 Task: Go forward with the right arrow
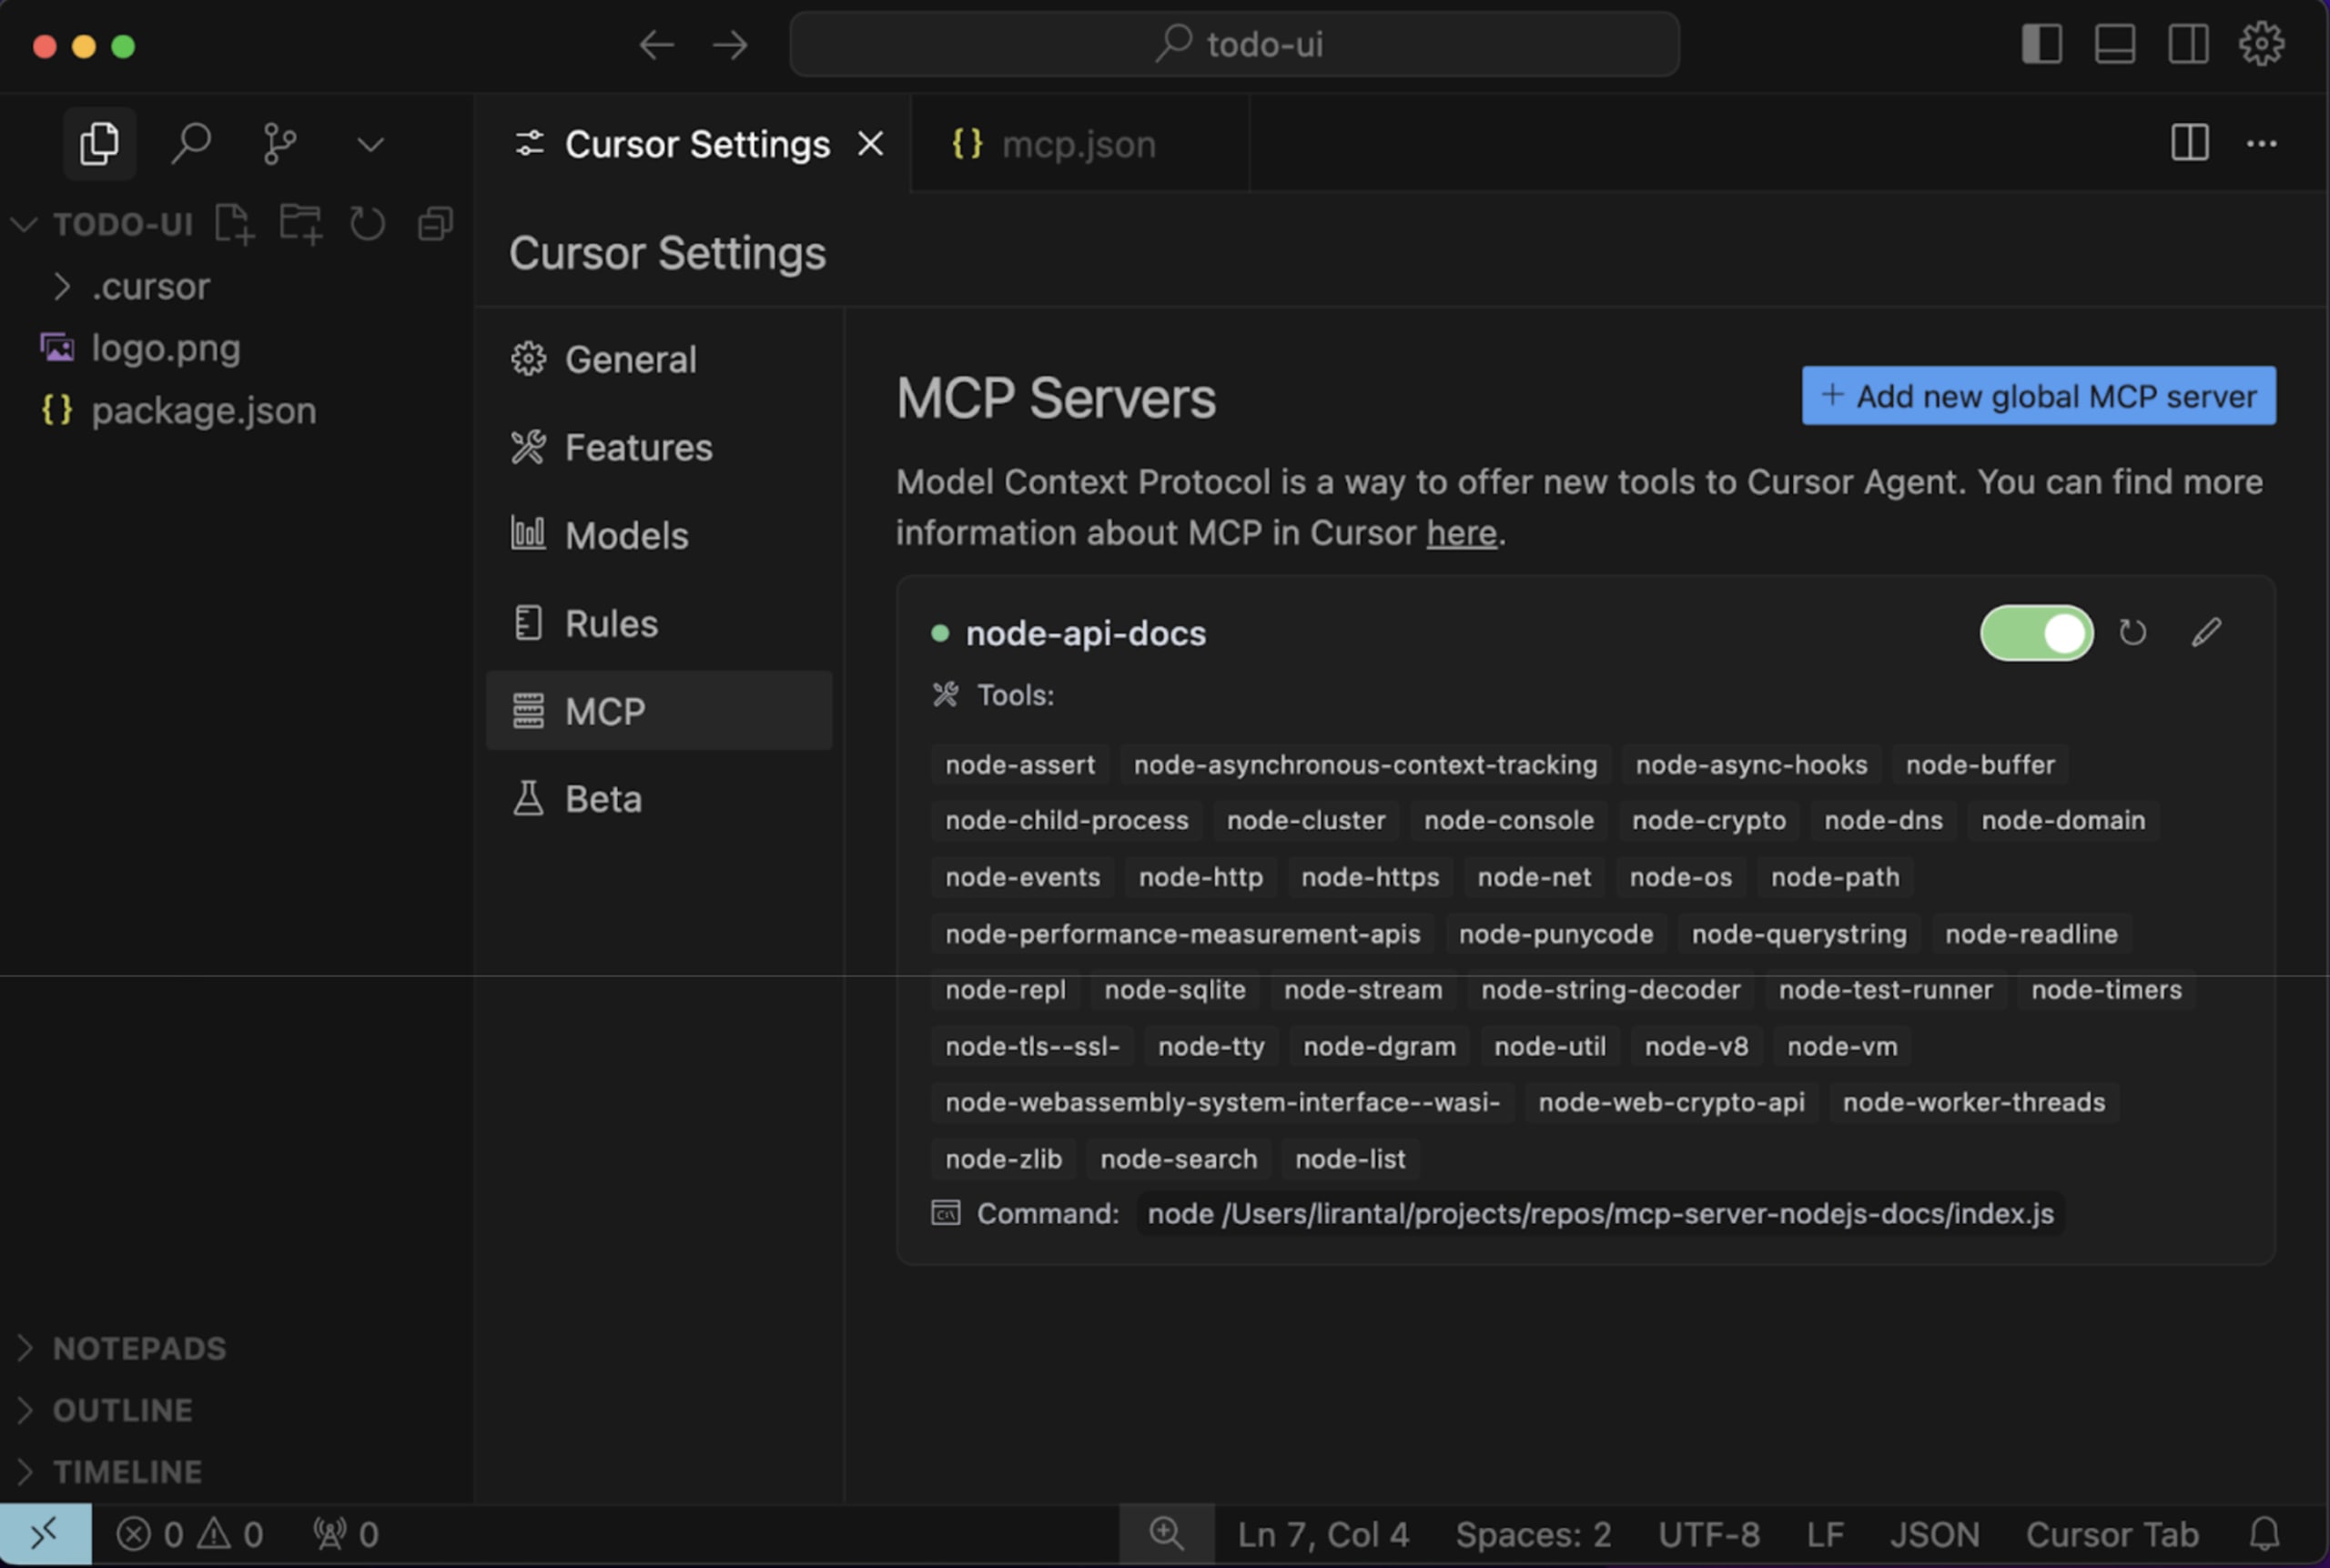[x=730, y=44]
